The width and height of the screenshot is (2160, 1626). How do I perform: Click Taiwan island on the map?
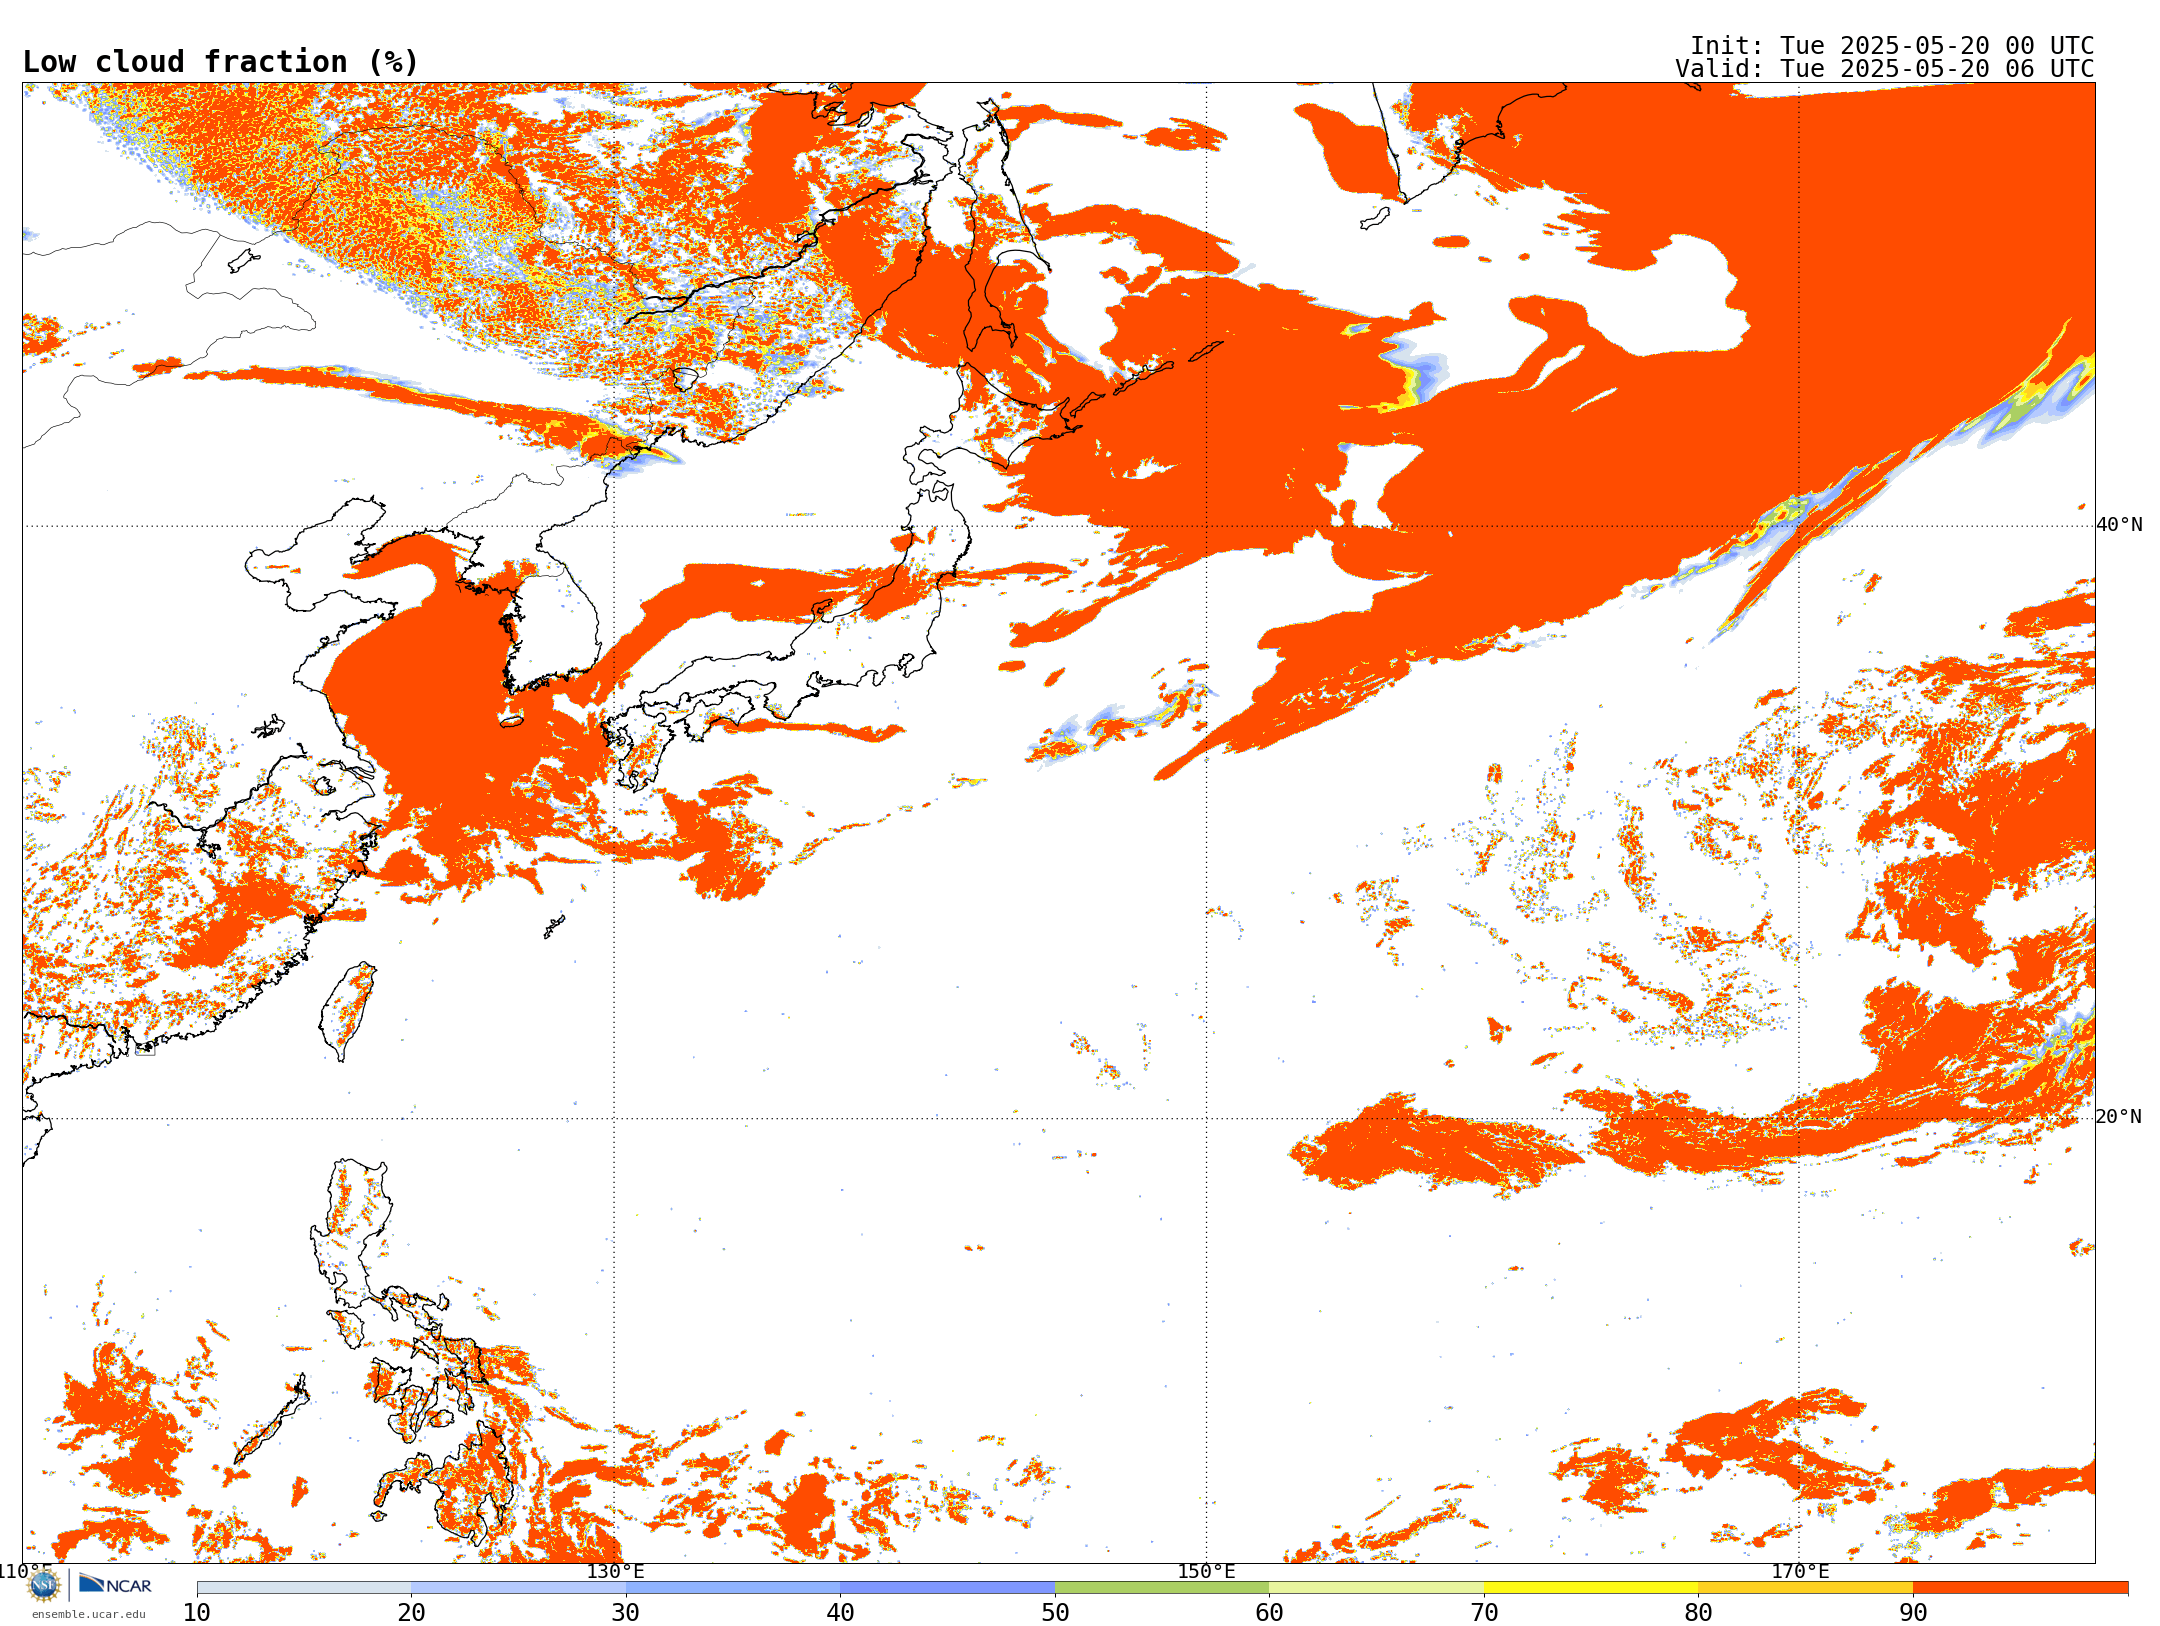click(x=348, y=1010)
